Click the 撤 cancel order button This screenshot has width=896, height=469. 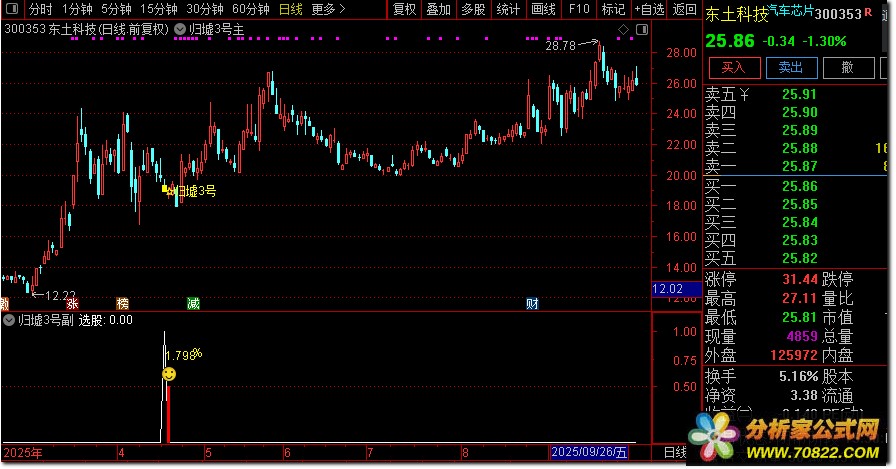click(848, 67)
